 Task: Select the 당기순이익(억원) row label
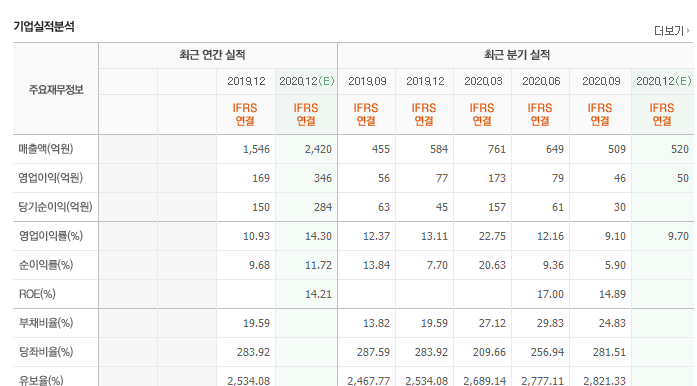point(55,207)
